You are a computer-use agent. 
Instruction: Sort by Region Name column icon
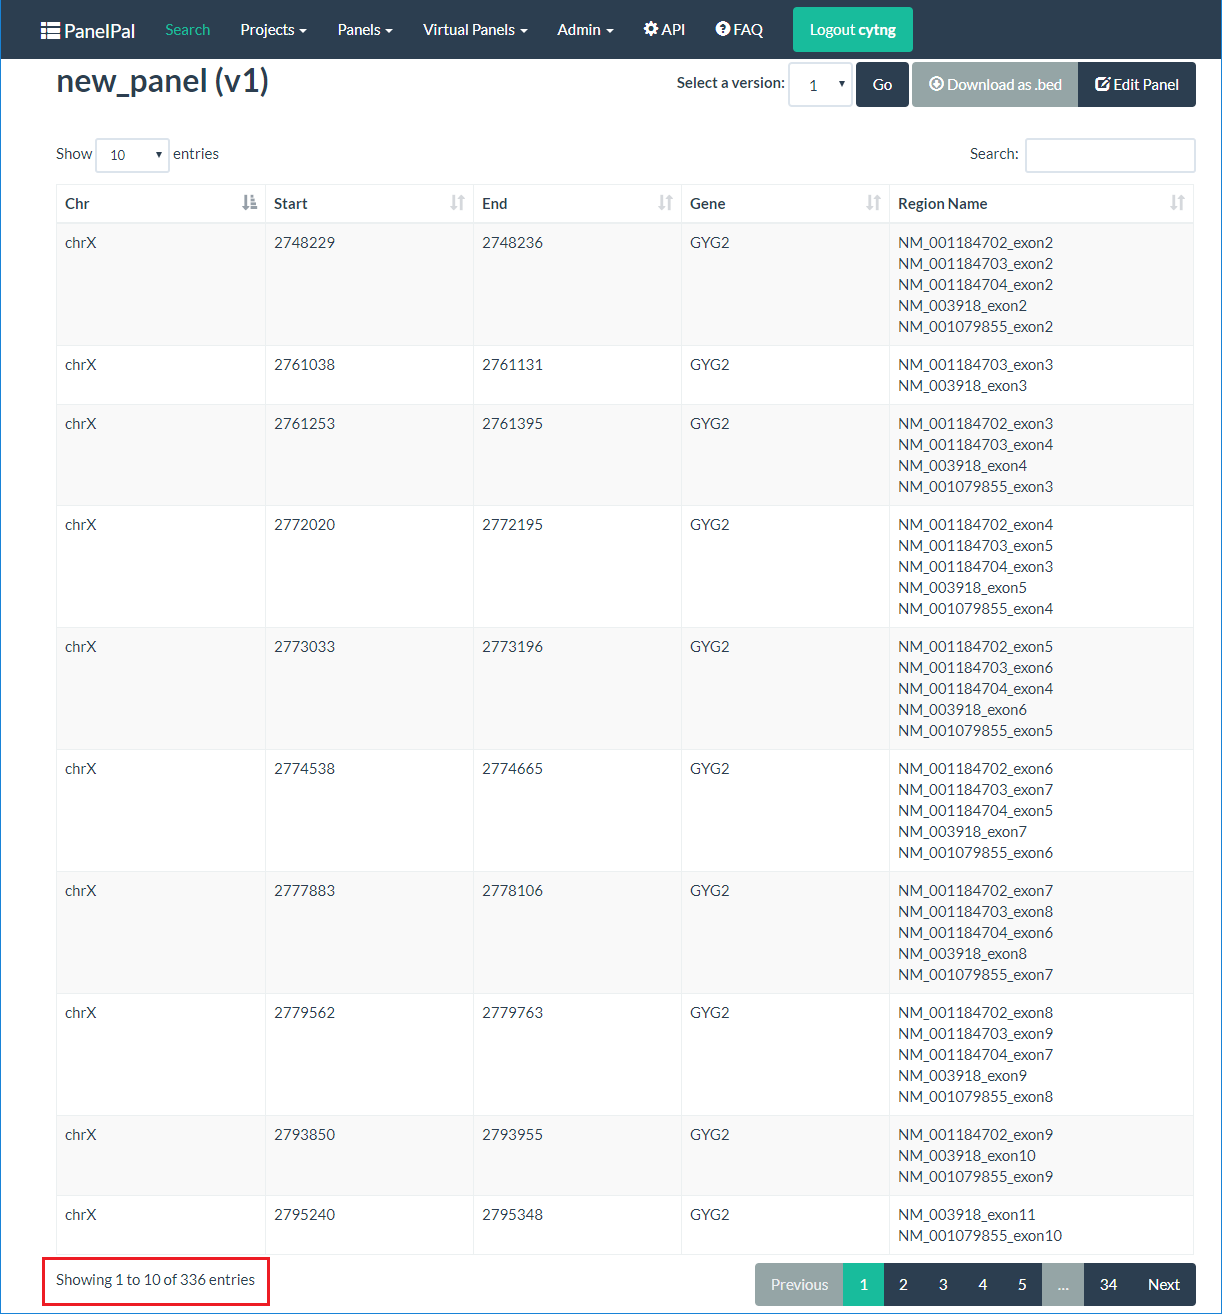pos(1177,203)
